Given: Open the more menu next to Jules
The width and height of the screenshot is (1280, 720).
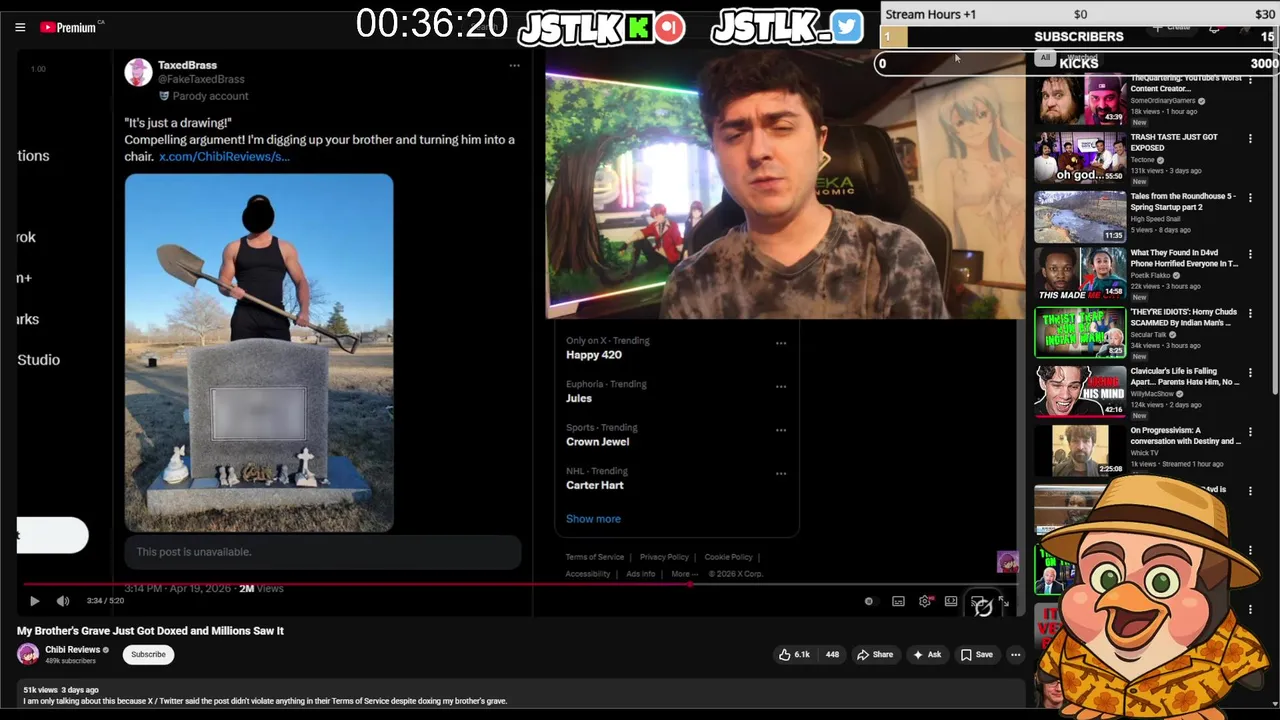Looking at the screenshot, I should click(781, 386).
